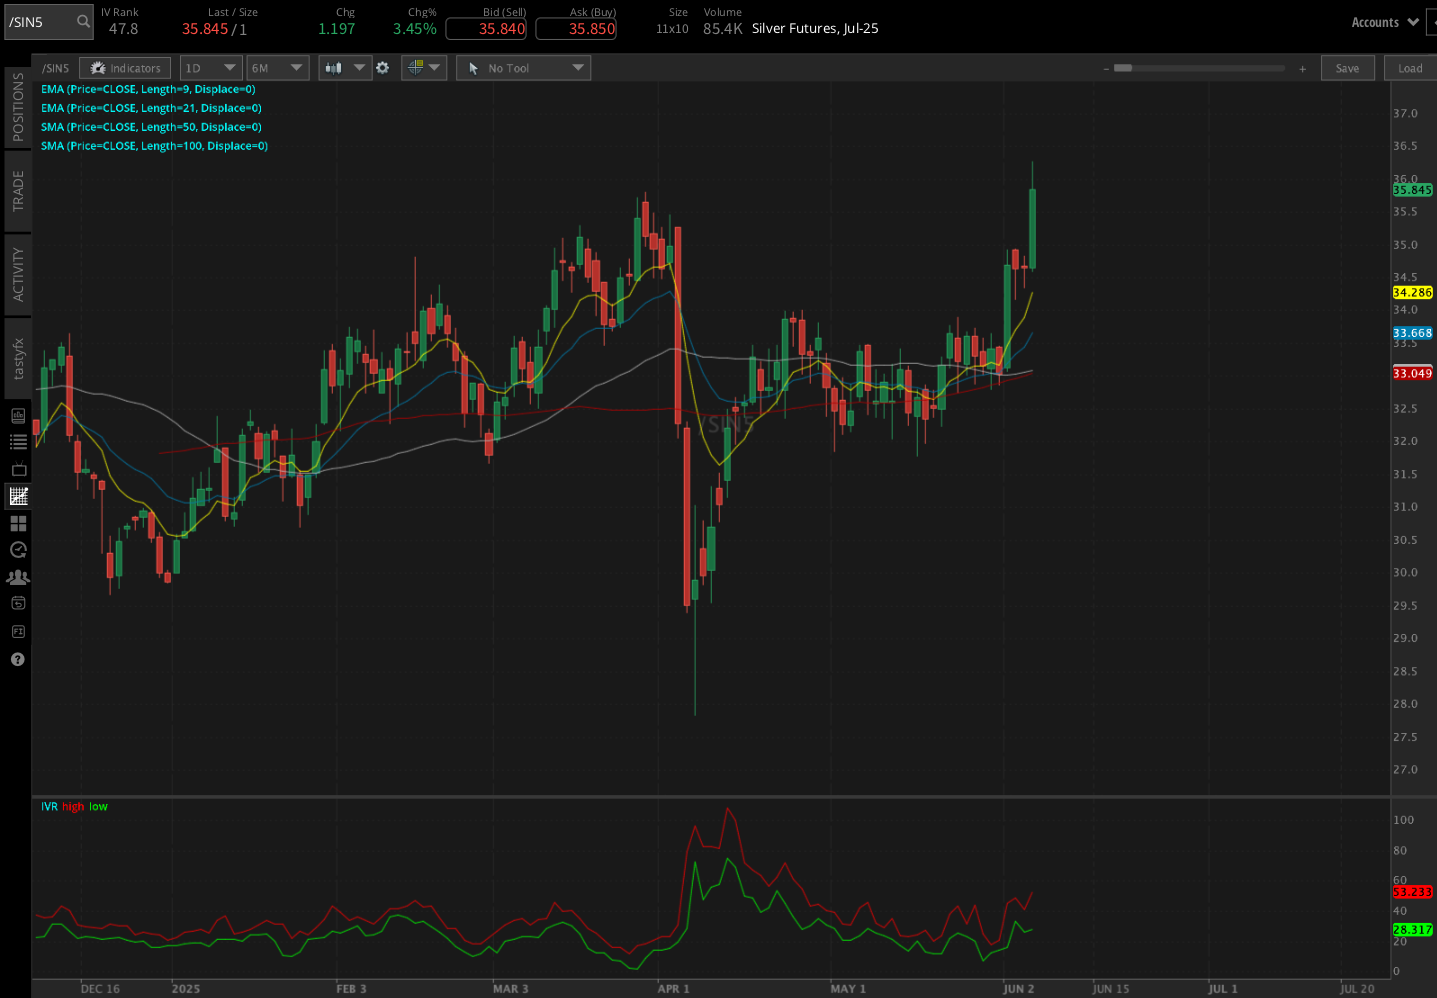Click the help question mark icon
The width and height of the screenshot is (1437, 998).
[17, 659]
